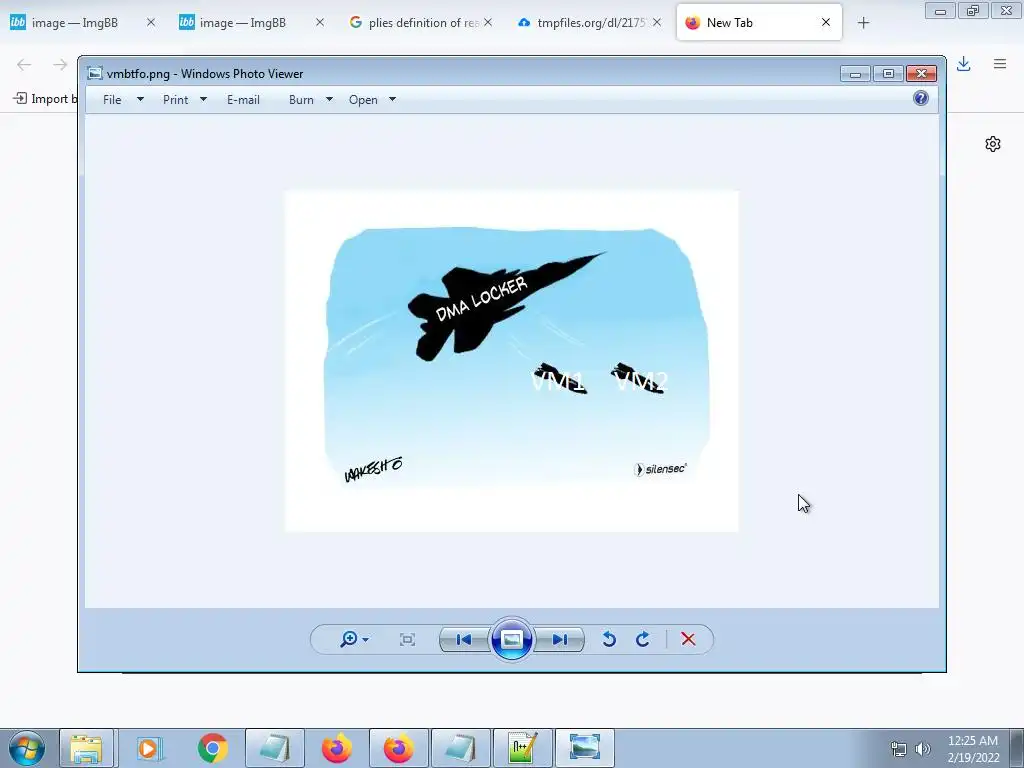Image resolution: width=1024 pixels, height=768 pixels.
Task: Close the first image — ImgBB tab
Action: (151, 22)
